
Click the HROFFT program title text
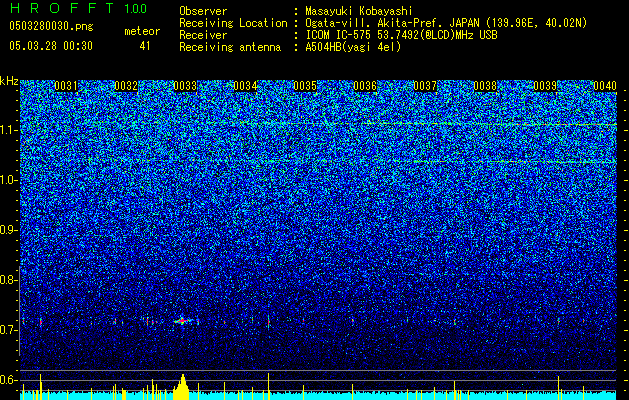point(63,8)
